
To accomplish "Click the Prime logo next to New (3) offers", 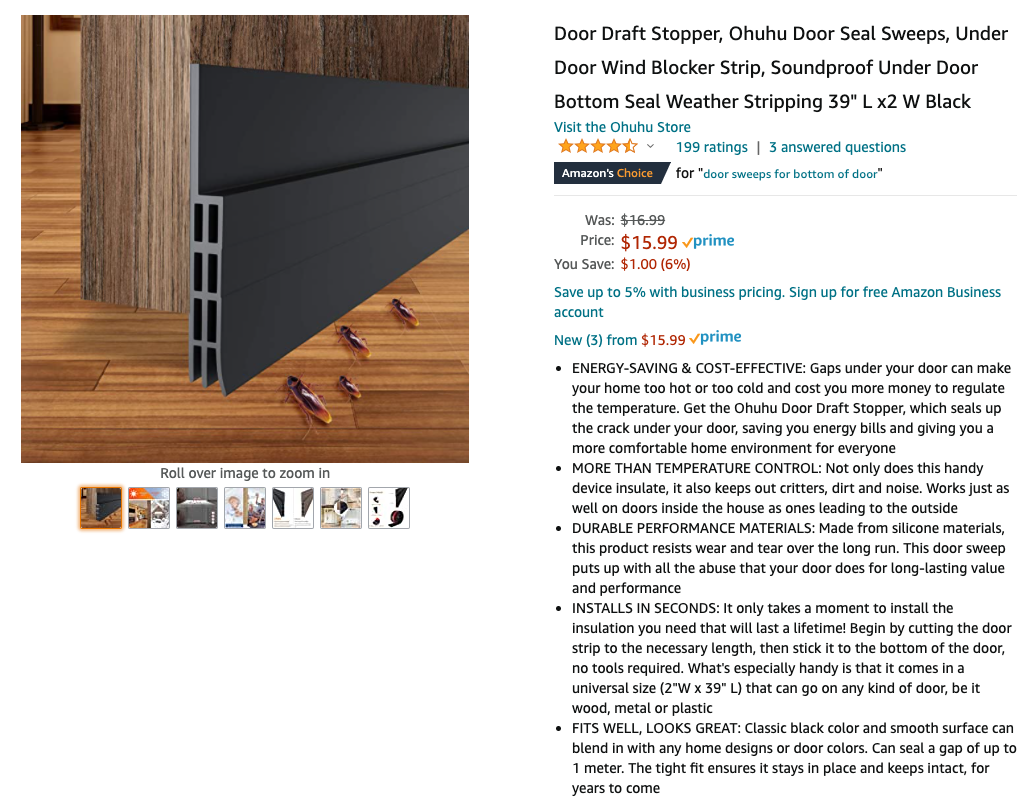I will tap(715, 338).
